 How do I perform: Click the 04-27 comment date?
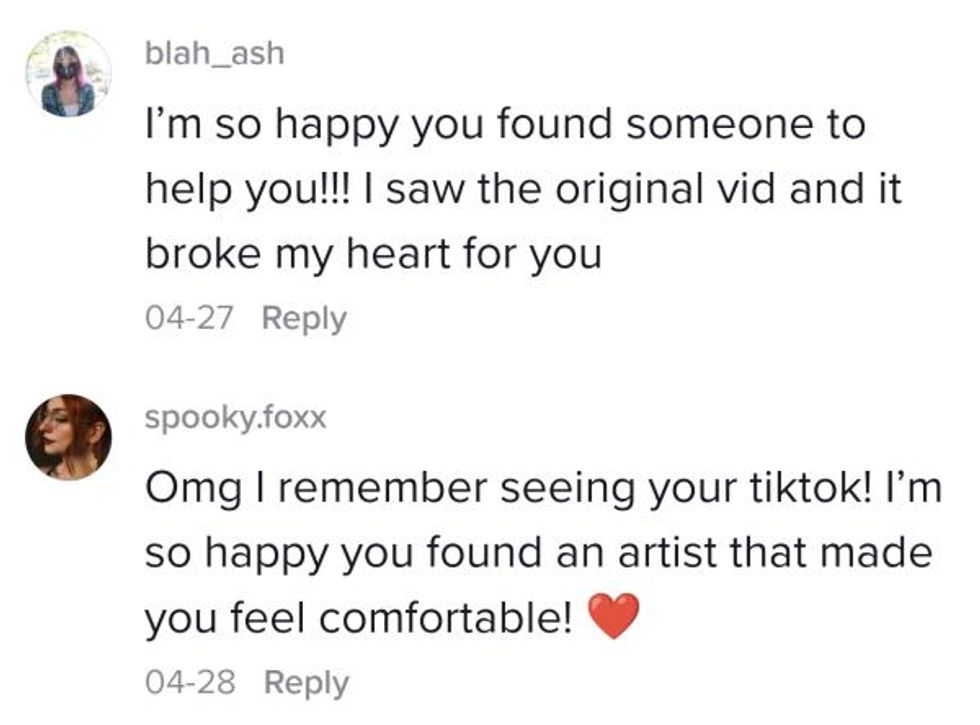tap(189, 318)
